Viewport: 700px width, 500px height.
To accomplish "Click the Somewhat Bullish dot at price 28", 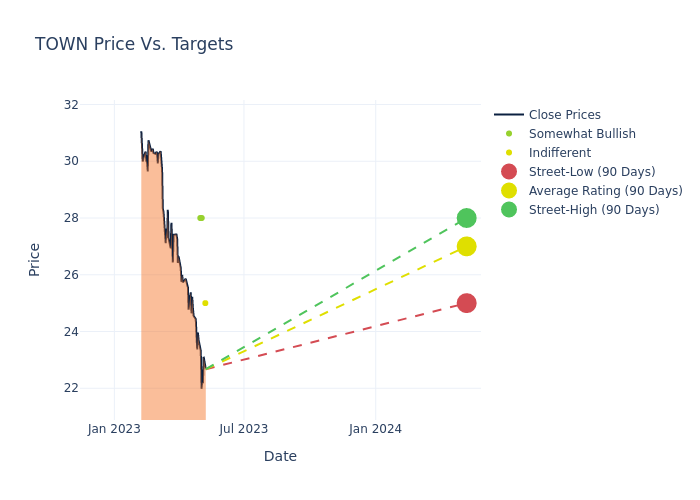I will click(201, 218).
